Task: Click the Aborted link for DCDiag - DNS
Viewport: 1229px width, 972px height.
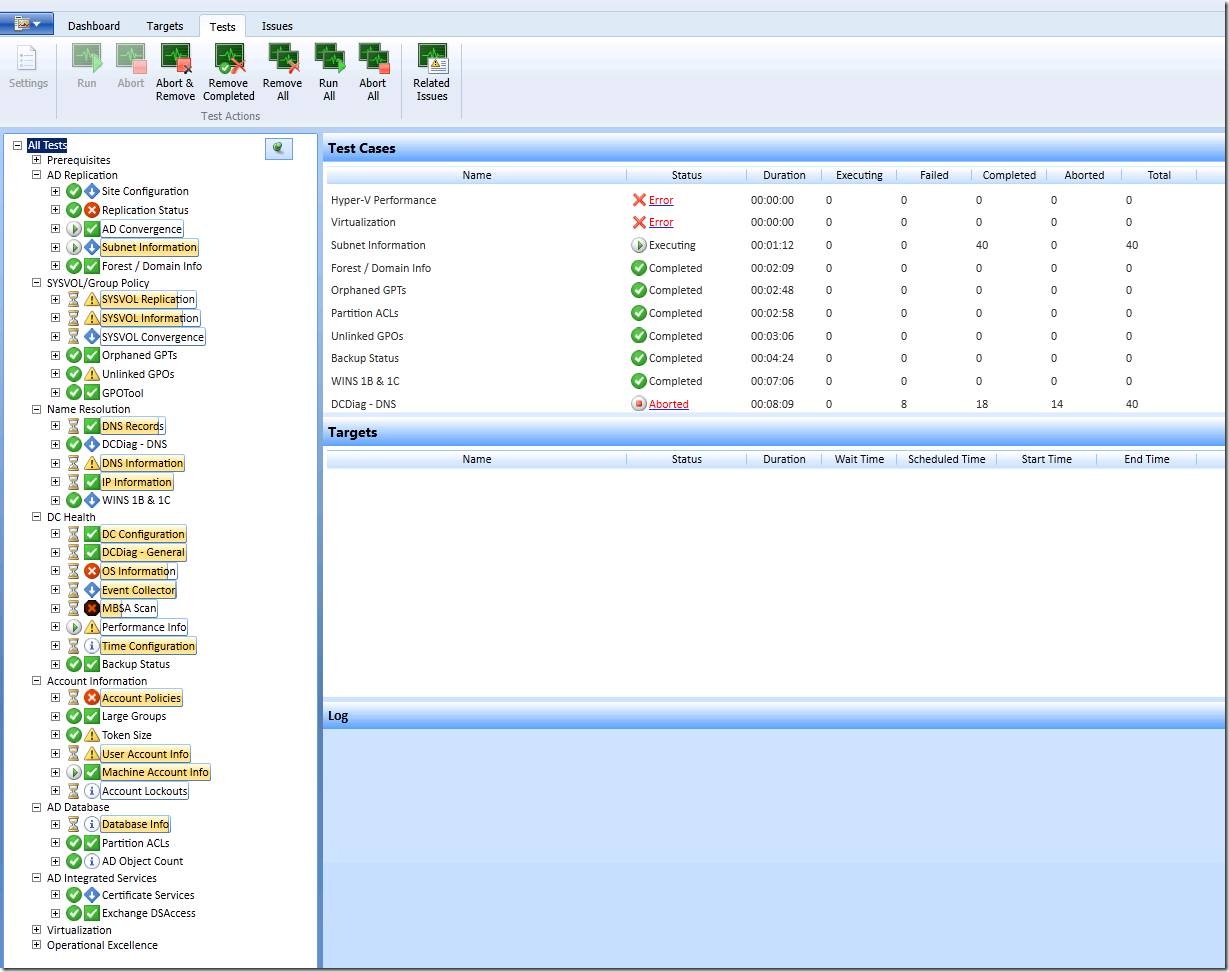Action: tap(669, 404)
